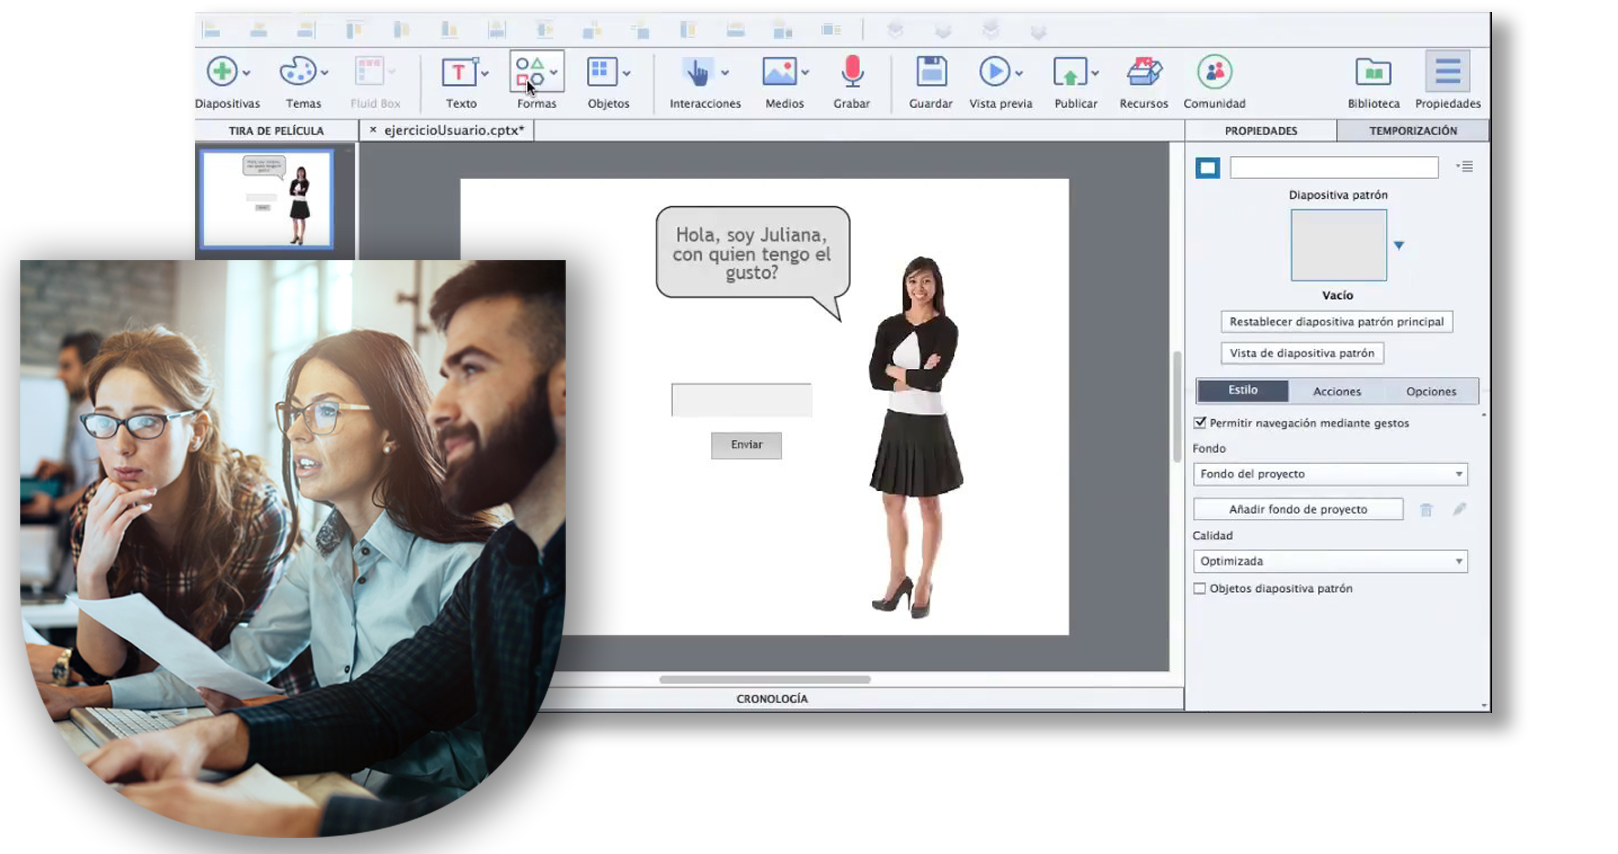Image resolution: width=1618 pixels, height=854 pixels.
Task: Switch to the PROPIEDADES tab
Action: coord(1261,131)
